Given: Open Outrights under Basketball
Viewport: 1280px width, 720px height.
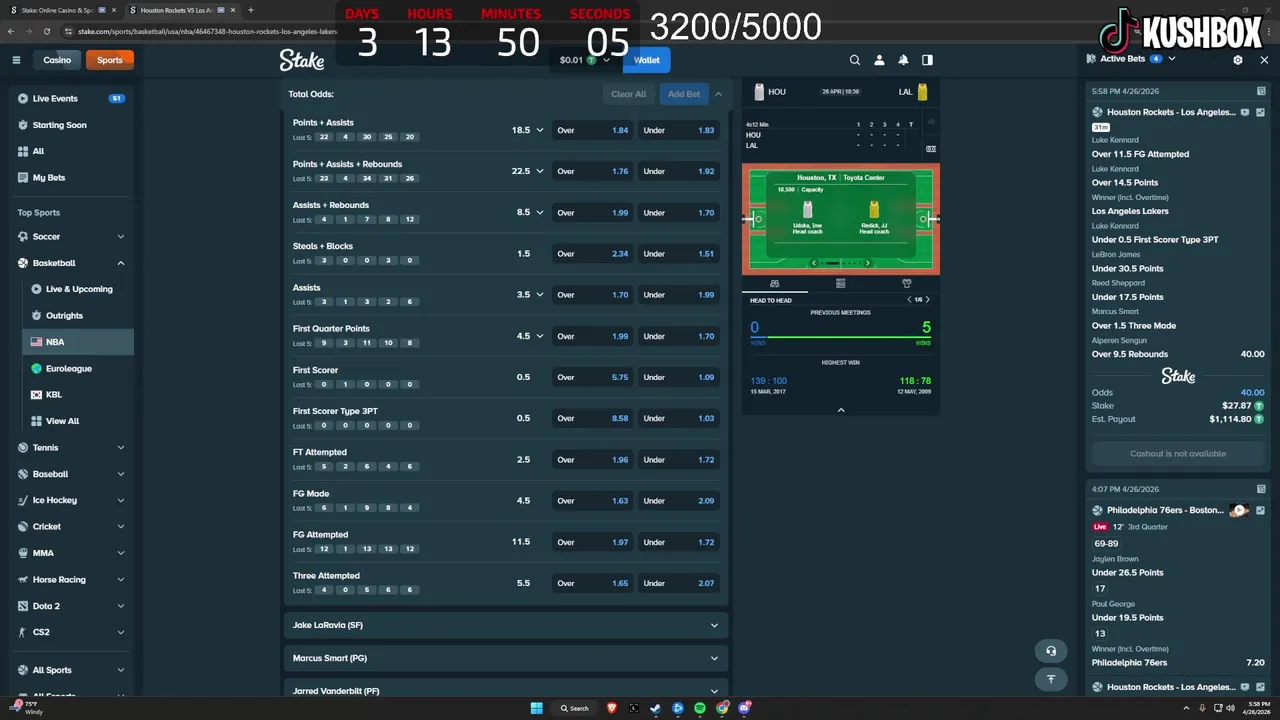Looking at the screenshot, I should point(78,316).
